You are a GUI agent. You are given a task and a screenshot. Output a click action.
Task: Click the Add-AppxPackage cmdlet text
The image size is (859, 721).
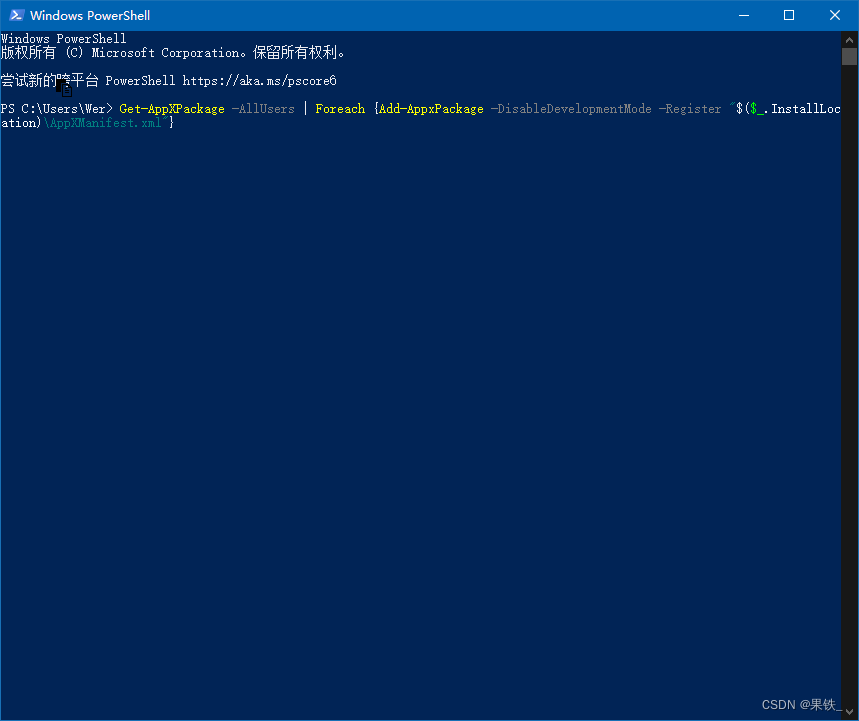click(431, 109)
